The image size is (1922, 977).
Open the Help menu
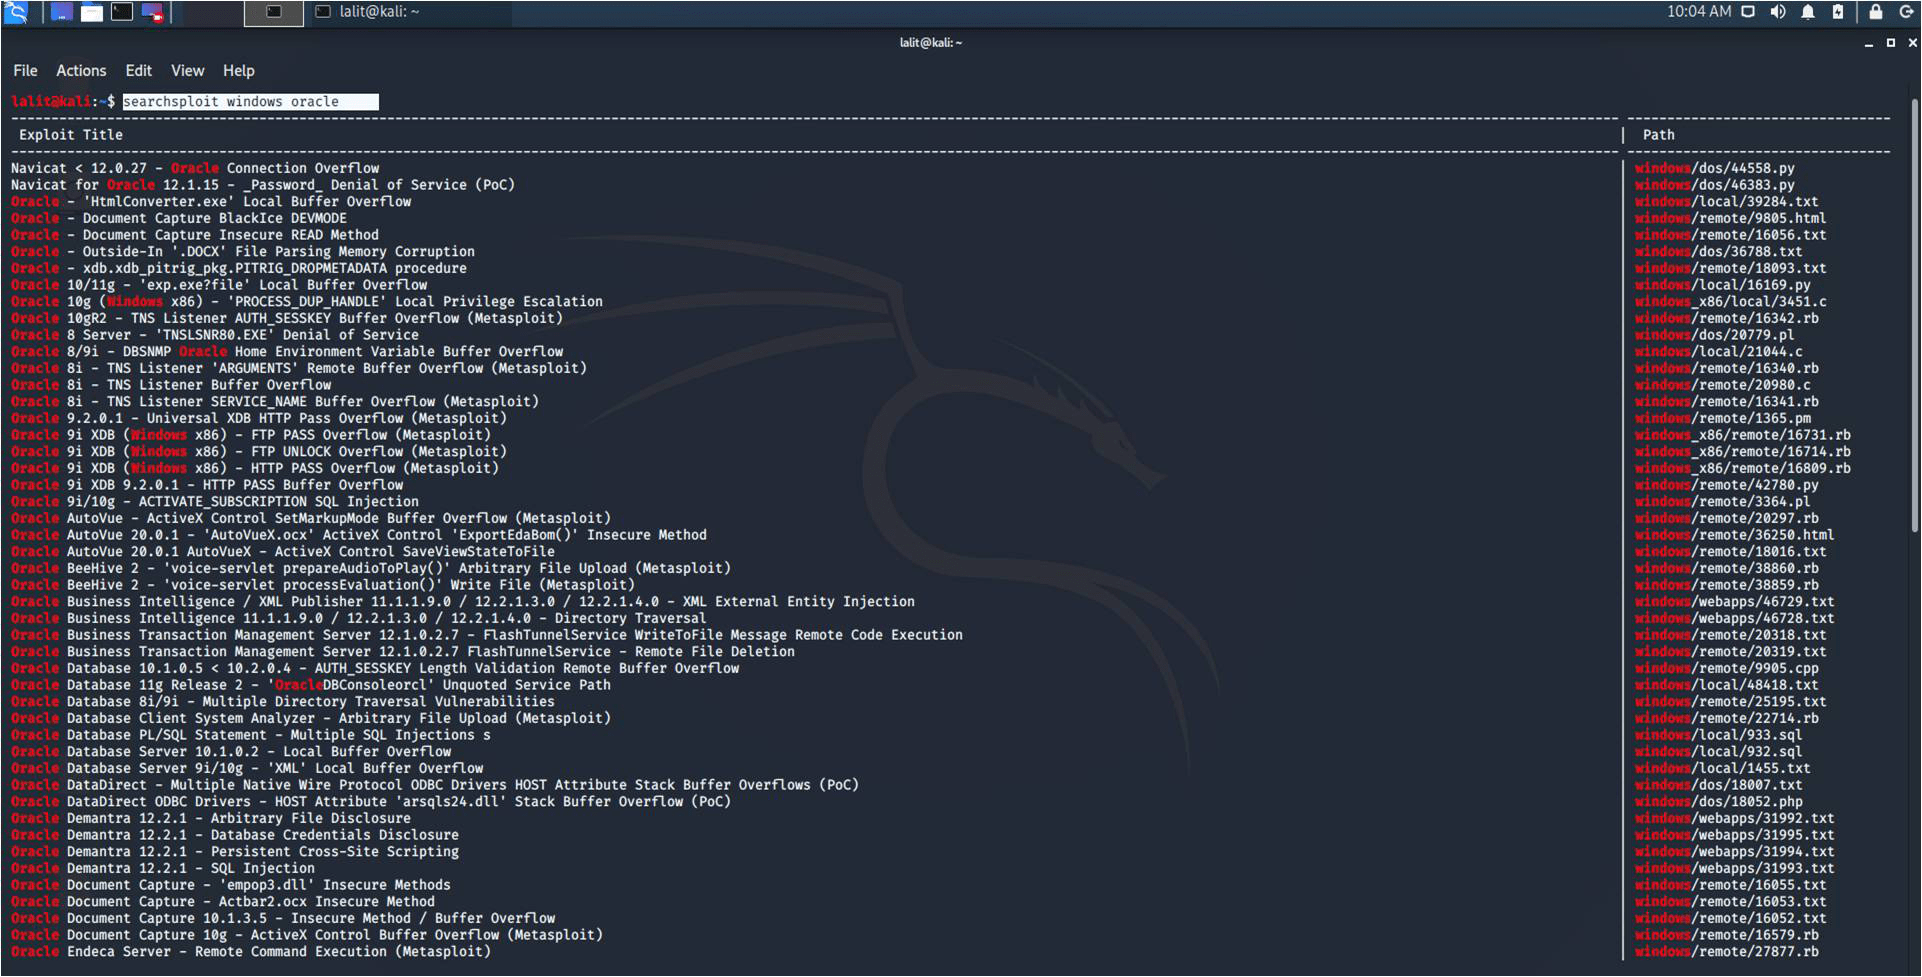tap(238, 70)
